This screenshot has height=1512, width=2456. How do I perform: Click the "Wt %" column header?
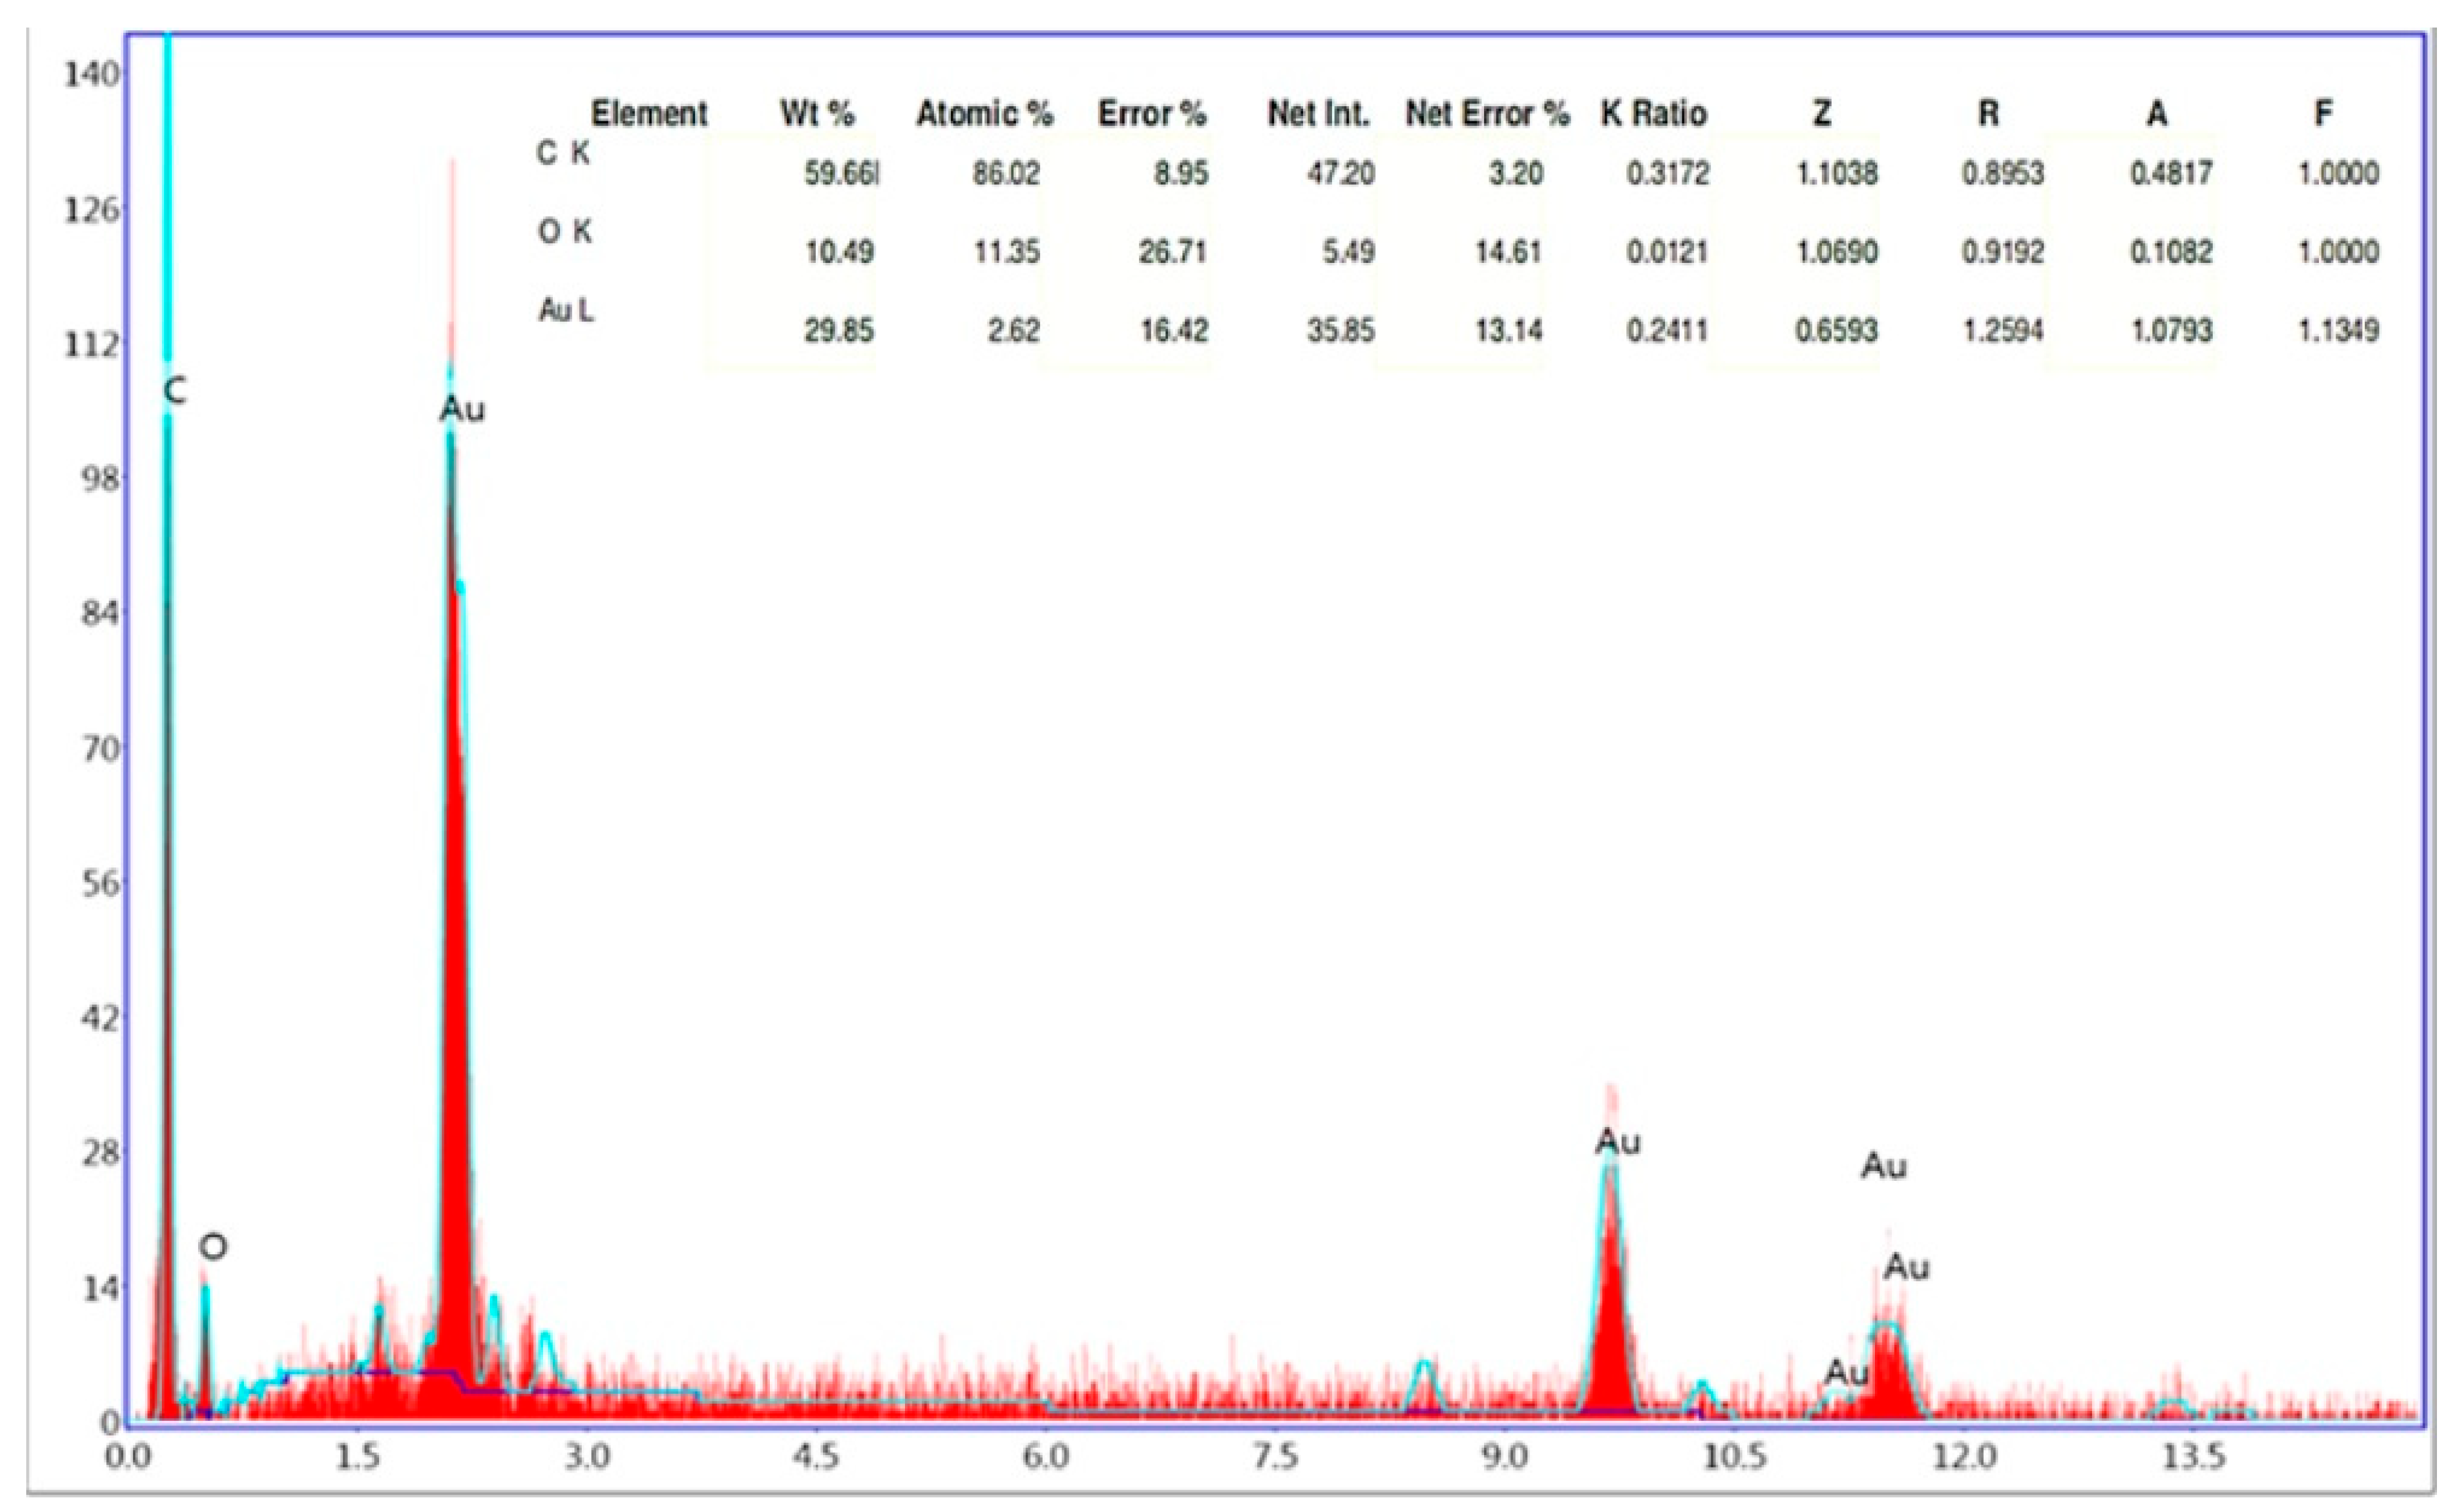(817, 114)
